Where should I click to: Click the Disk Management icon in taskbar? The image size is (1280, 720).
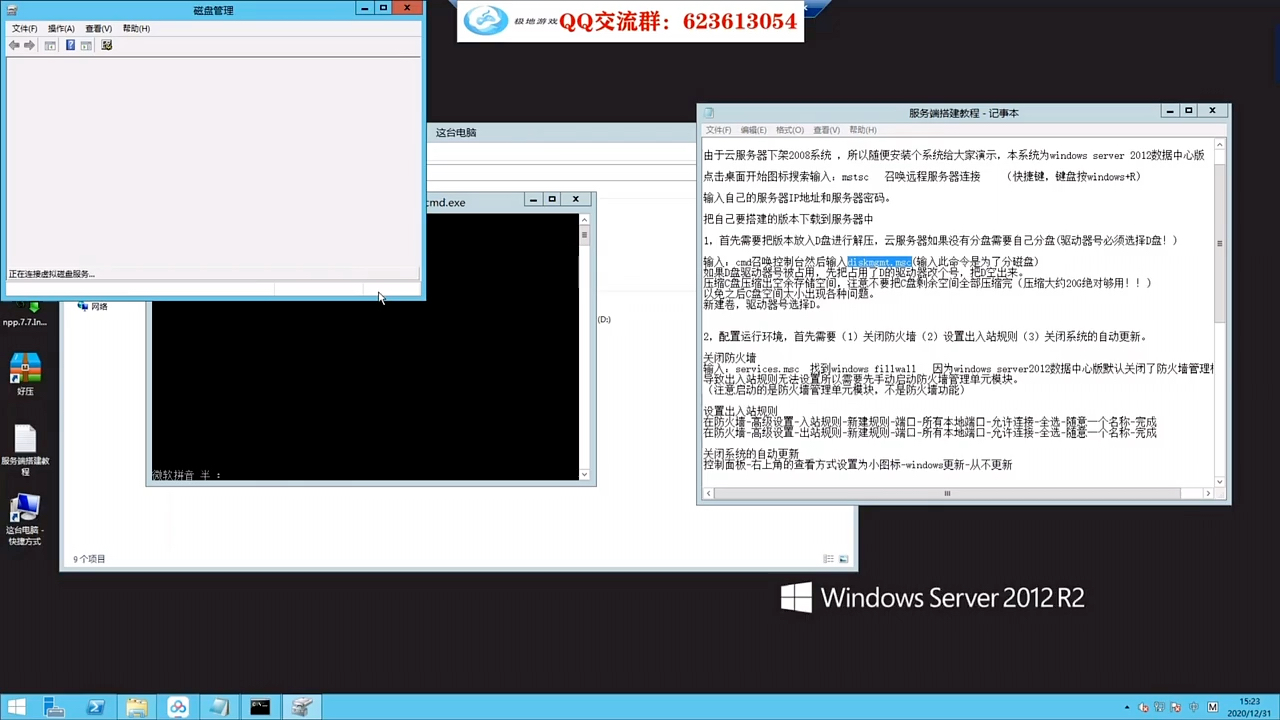[x=301, y=707]
